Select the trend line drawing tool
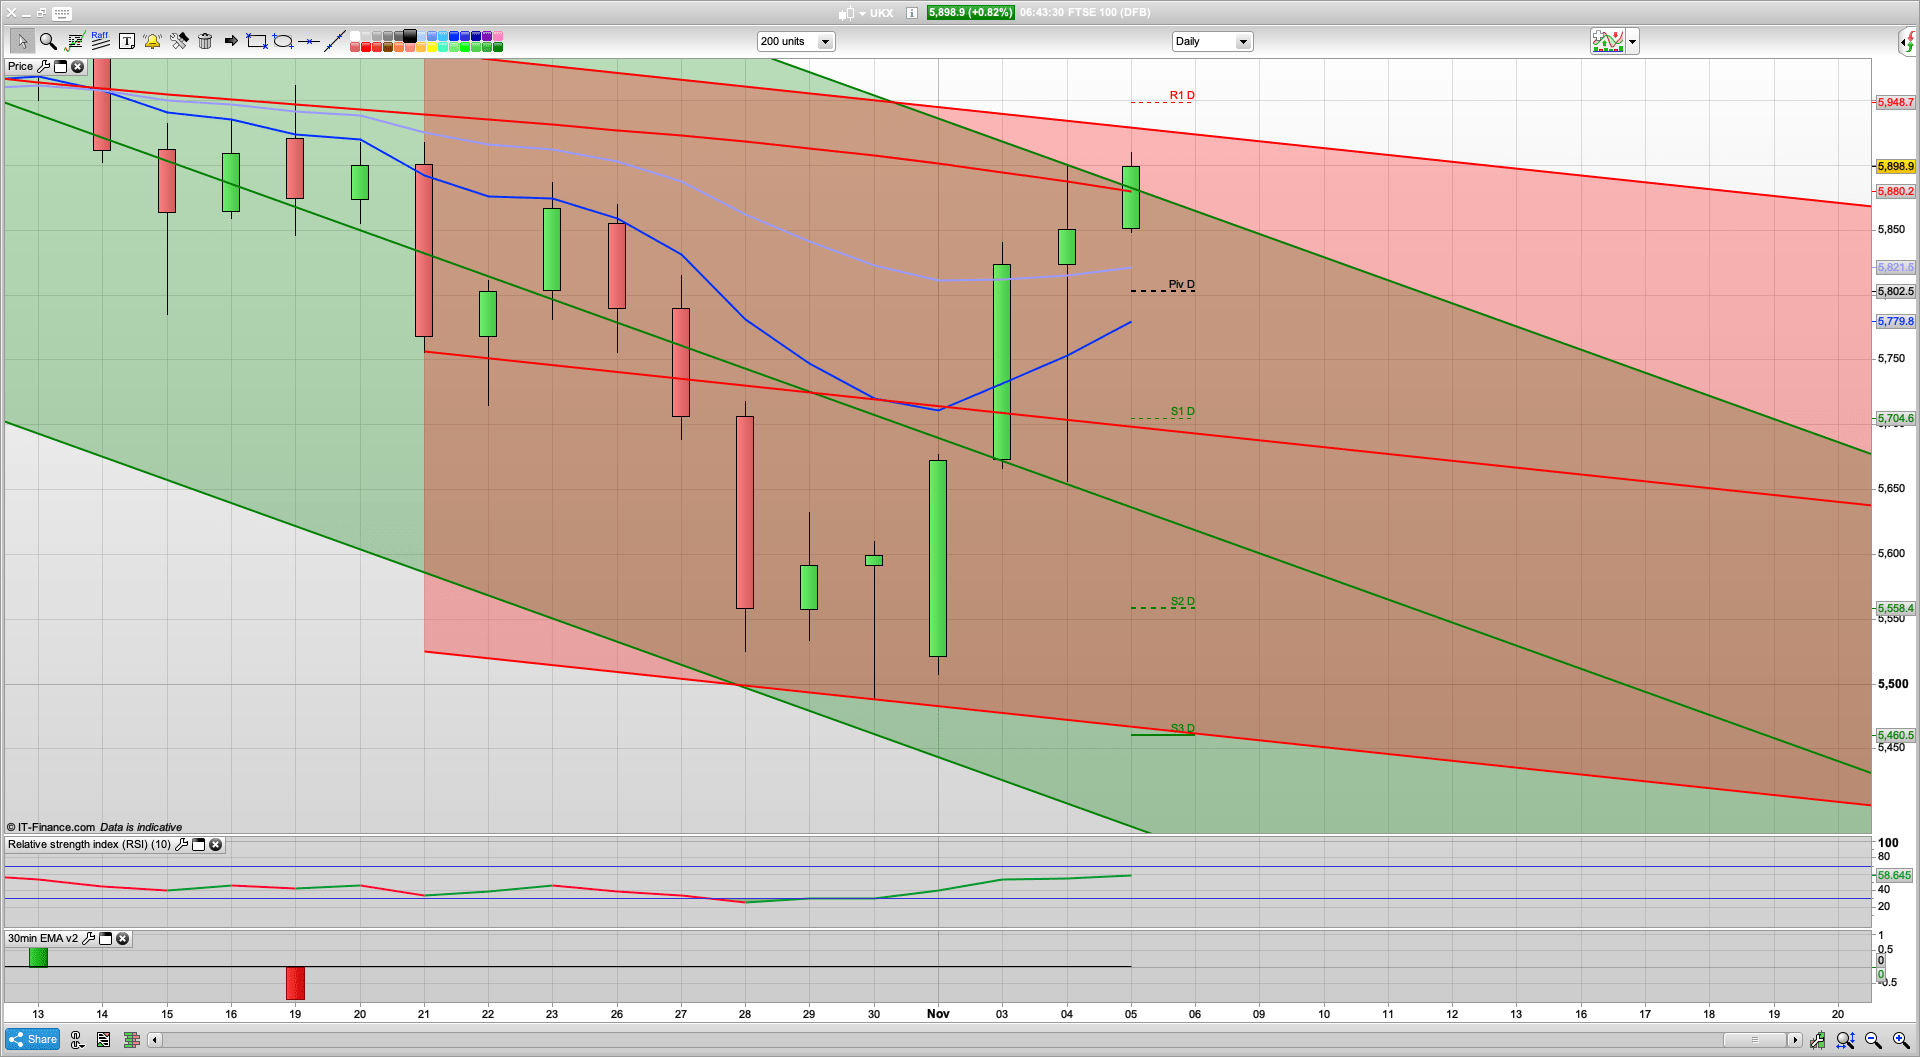Viewport: 1920px width, 1057px height. [336, 41]
